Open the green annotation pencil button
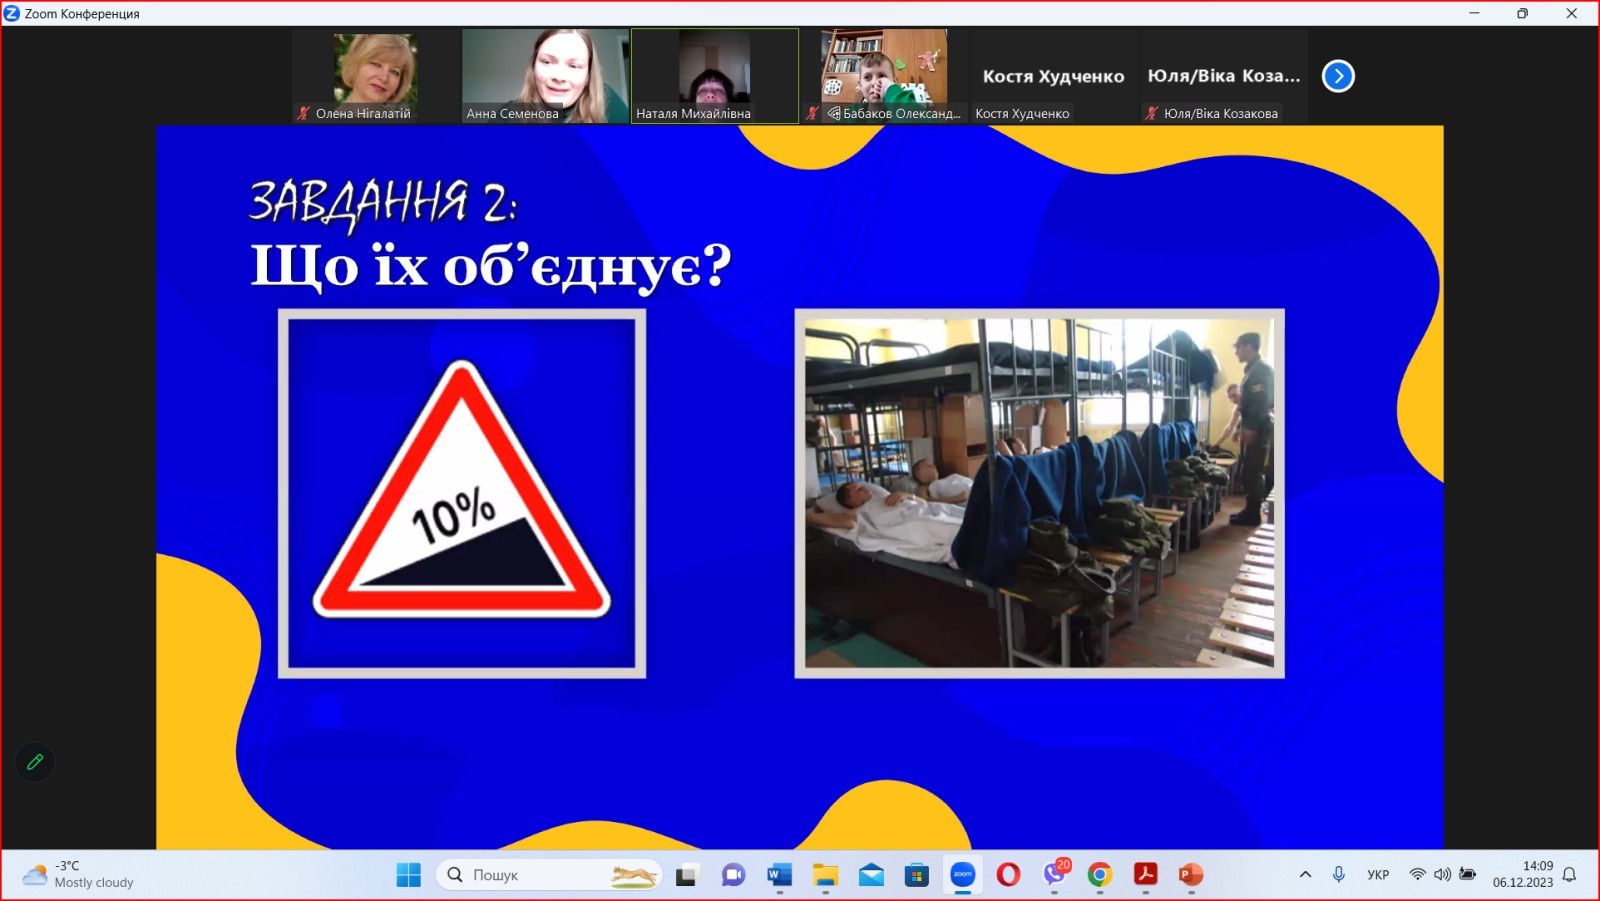1600x901 pixels. [x=35, y=762]
